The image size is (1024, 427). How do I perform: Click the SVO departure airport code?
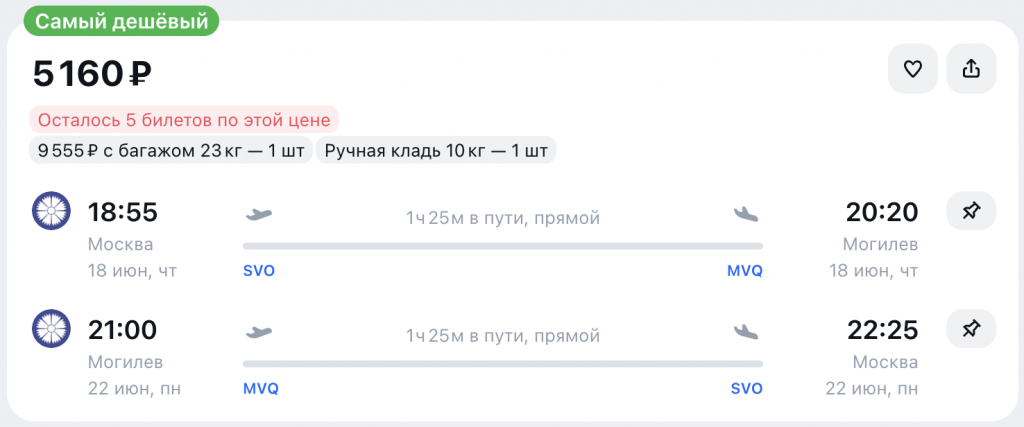coord(259,271)
